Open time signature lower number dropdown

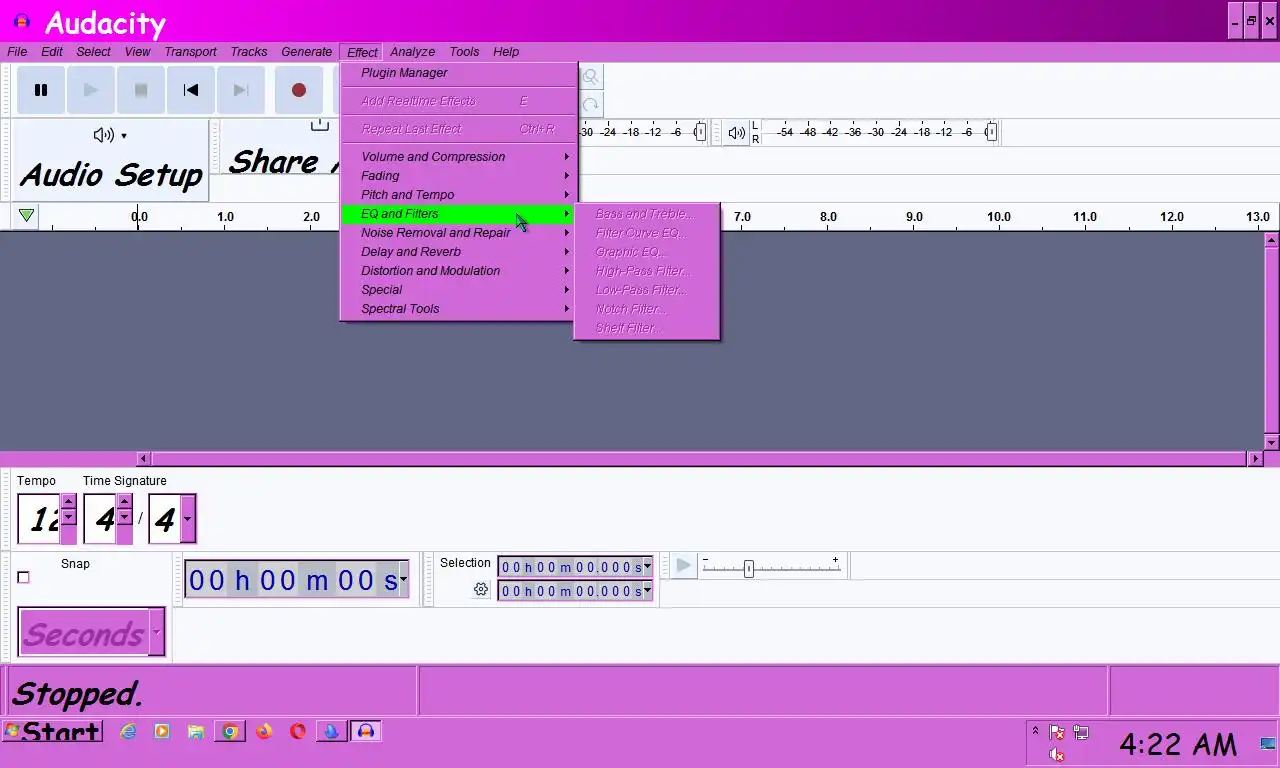tap(187, 519)
